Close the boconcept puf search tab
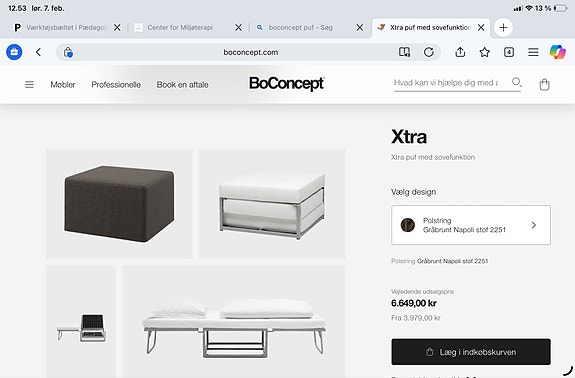Viewport: 575px width, 378px height. (x=360, y=27)
